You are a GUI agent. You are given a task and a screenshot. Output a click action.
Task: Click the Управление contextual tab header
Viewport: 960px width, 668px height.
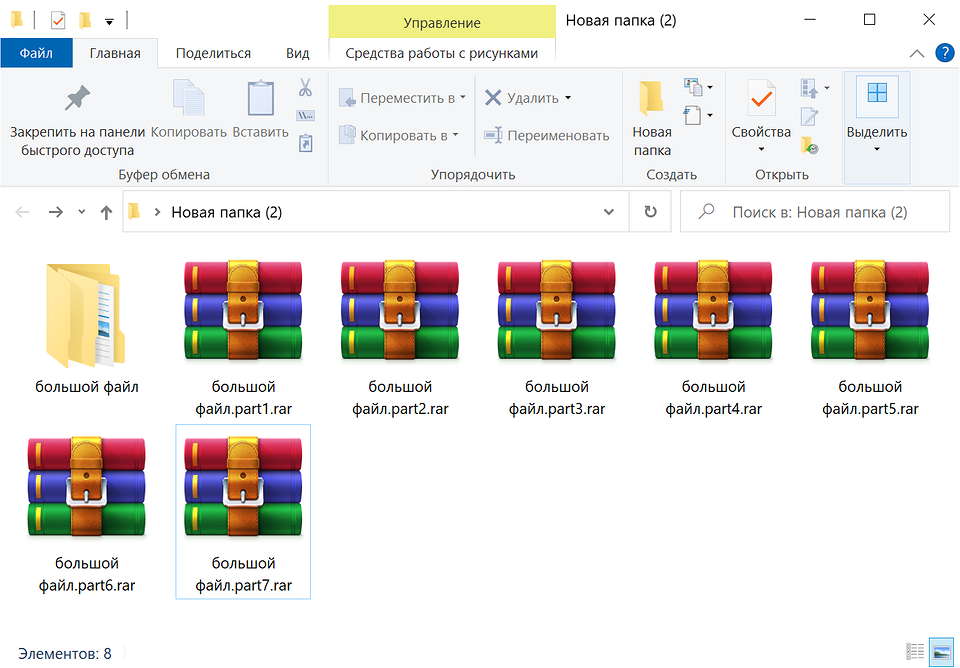coord(441,23)
